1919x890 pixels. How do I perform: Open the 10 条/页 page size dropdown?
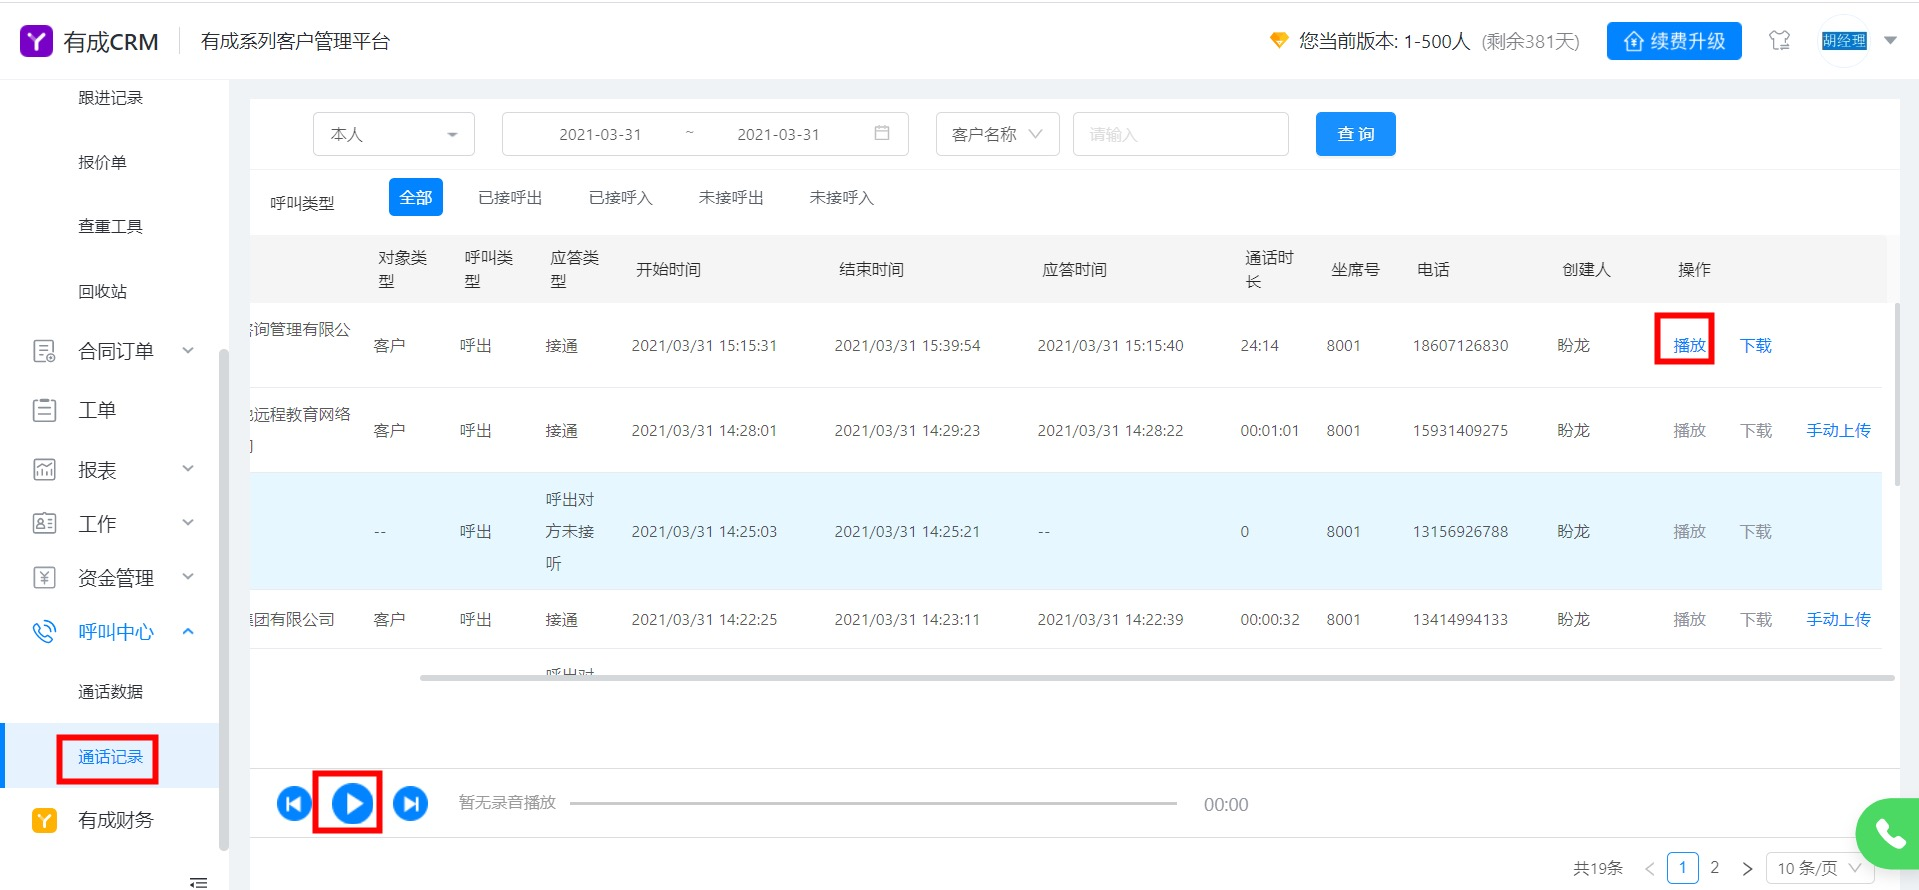pyautogui.click(x=1819, y=868)
